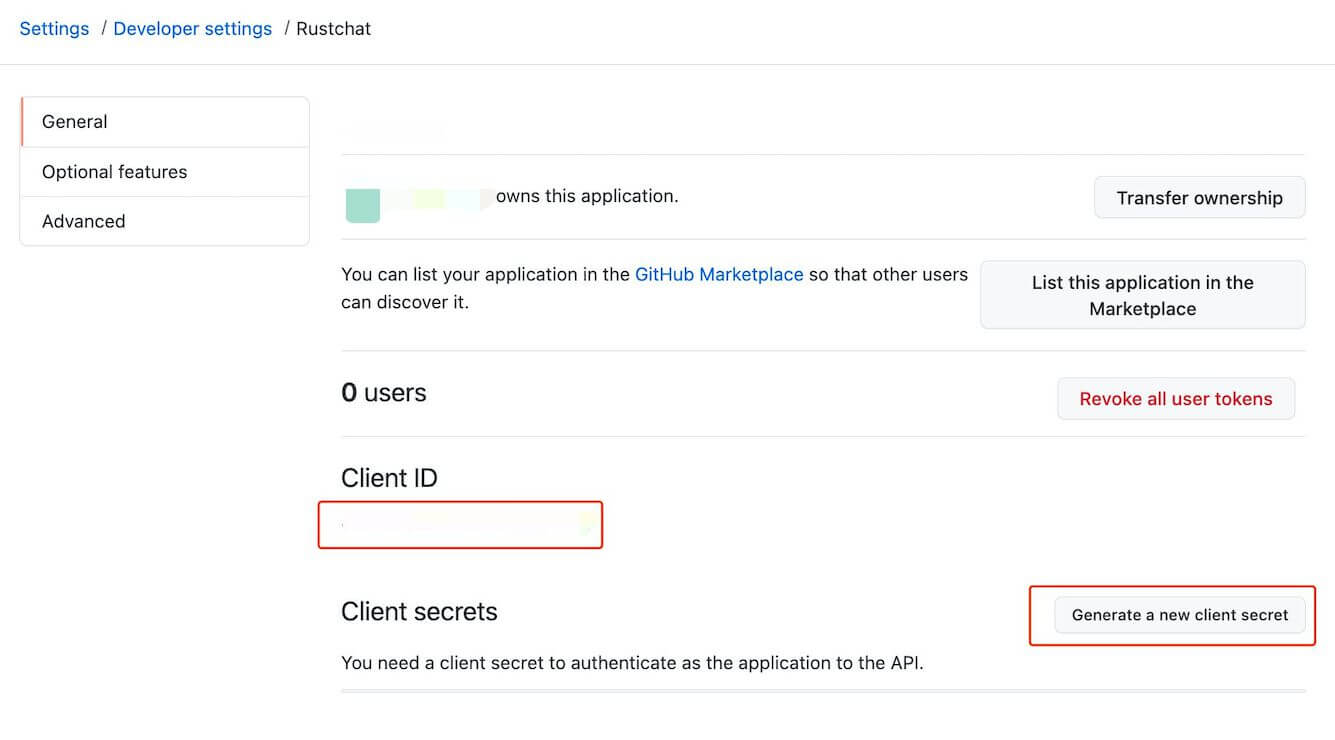
Task: Click List this application in the Marketplace
Action: click(x=1142, y=295)
